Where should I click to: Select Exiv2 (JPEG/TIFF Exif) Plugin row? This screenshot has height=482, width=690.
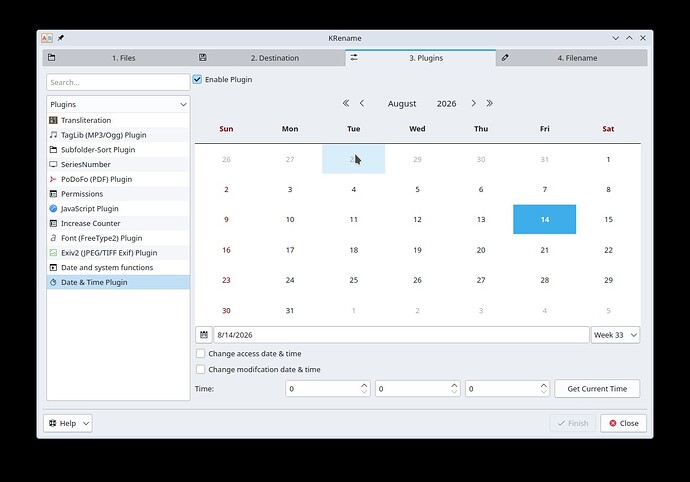pos(118,253)
